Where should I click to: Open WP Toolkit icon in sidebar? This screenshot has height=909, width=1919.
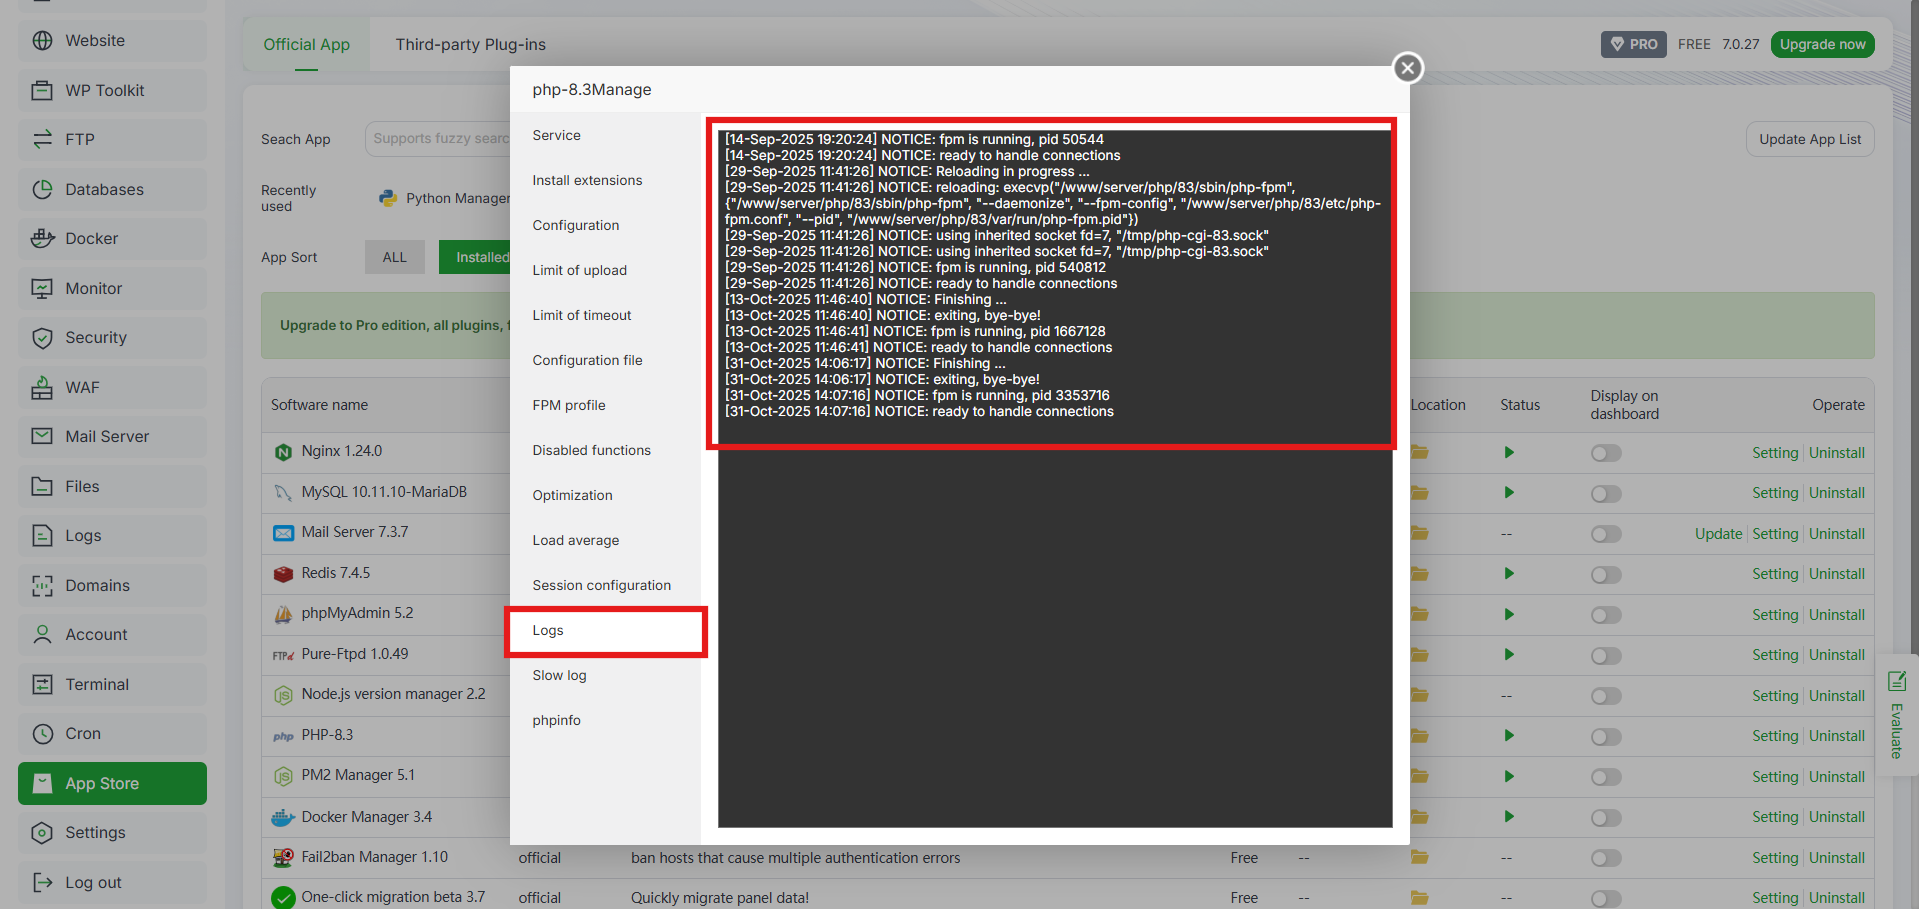[x=42, y=90]
